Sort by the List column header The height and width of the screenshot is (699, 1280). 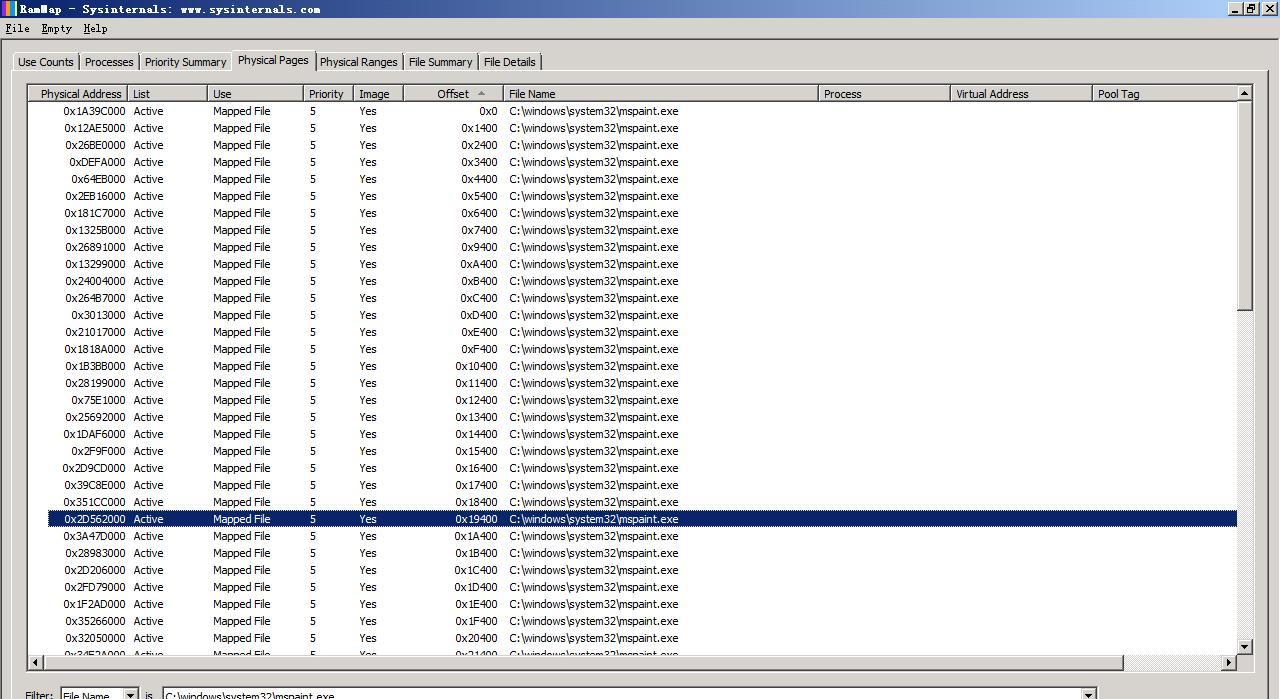tap(168, 94)
